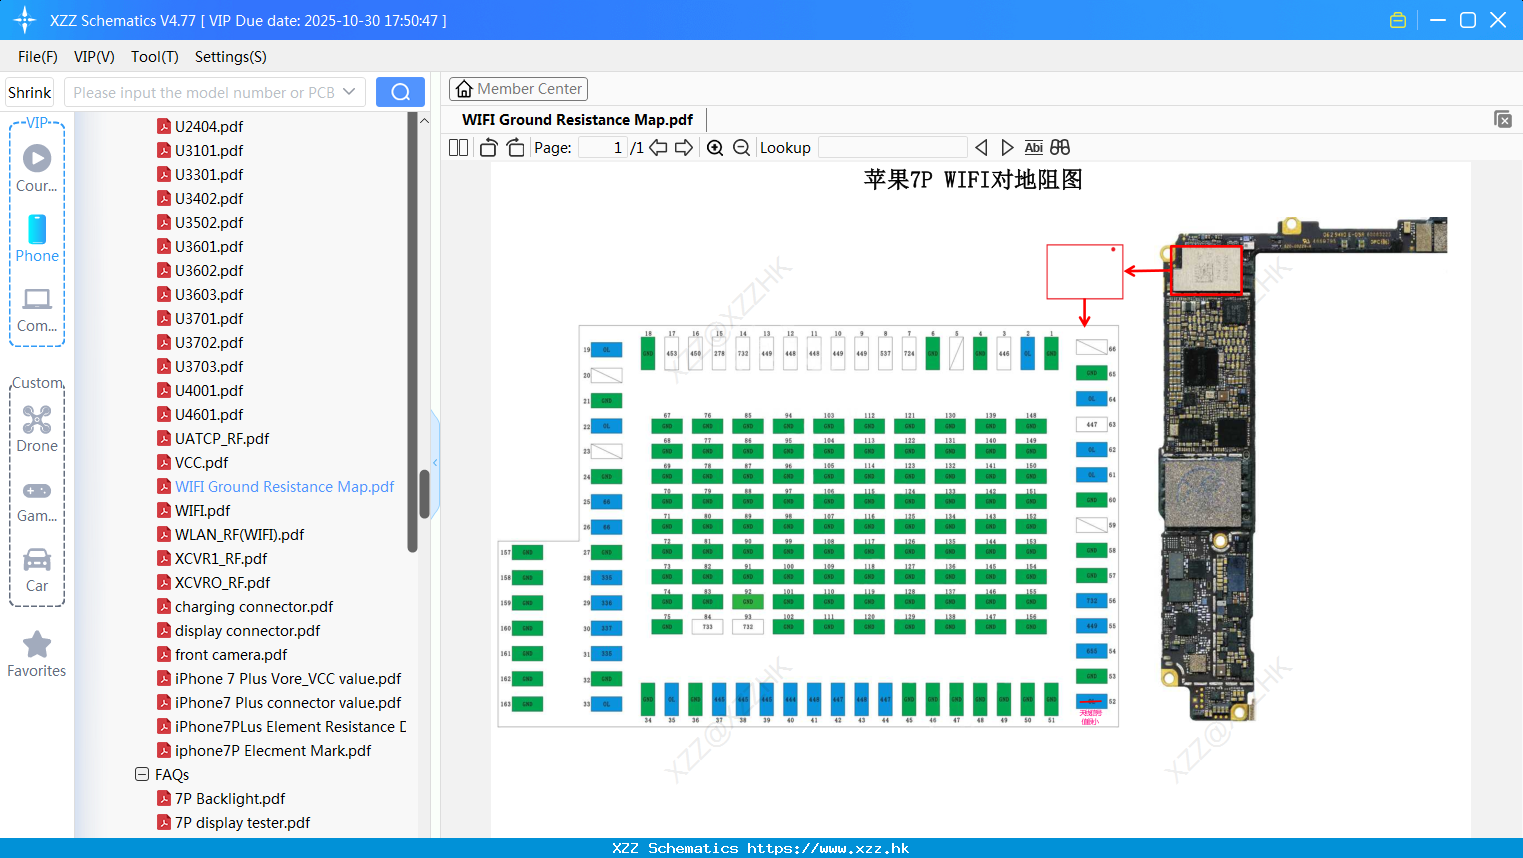The width and height of the screenshot is (1523, 858).
Task: Open 7P Backlight.pdf
Action: [x=230, y=798]
